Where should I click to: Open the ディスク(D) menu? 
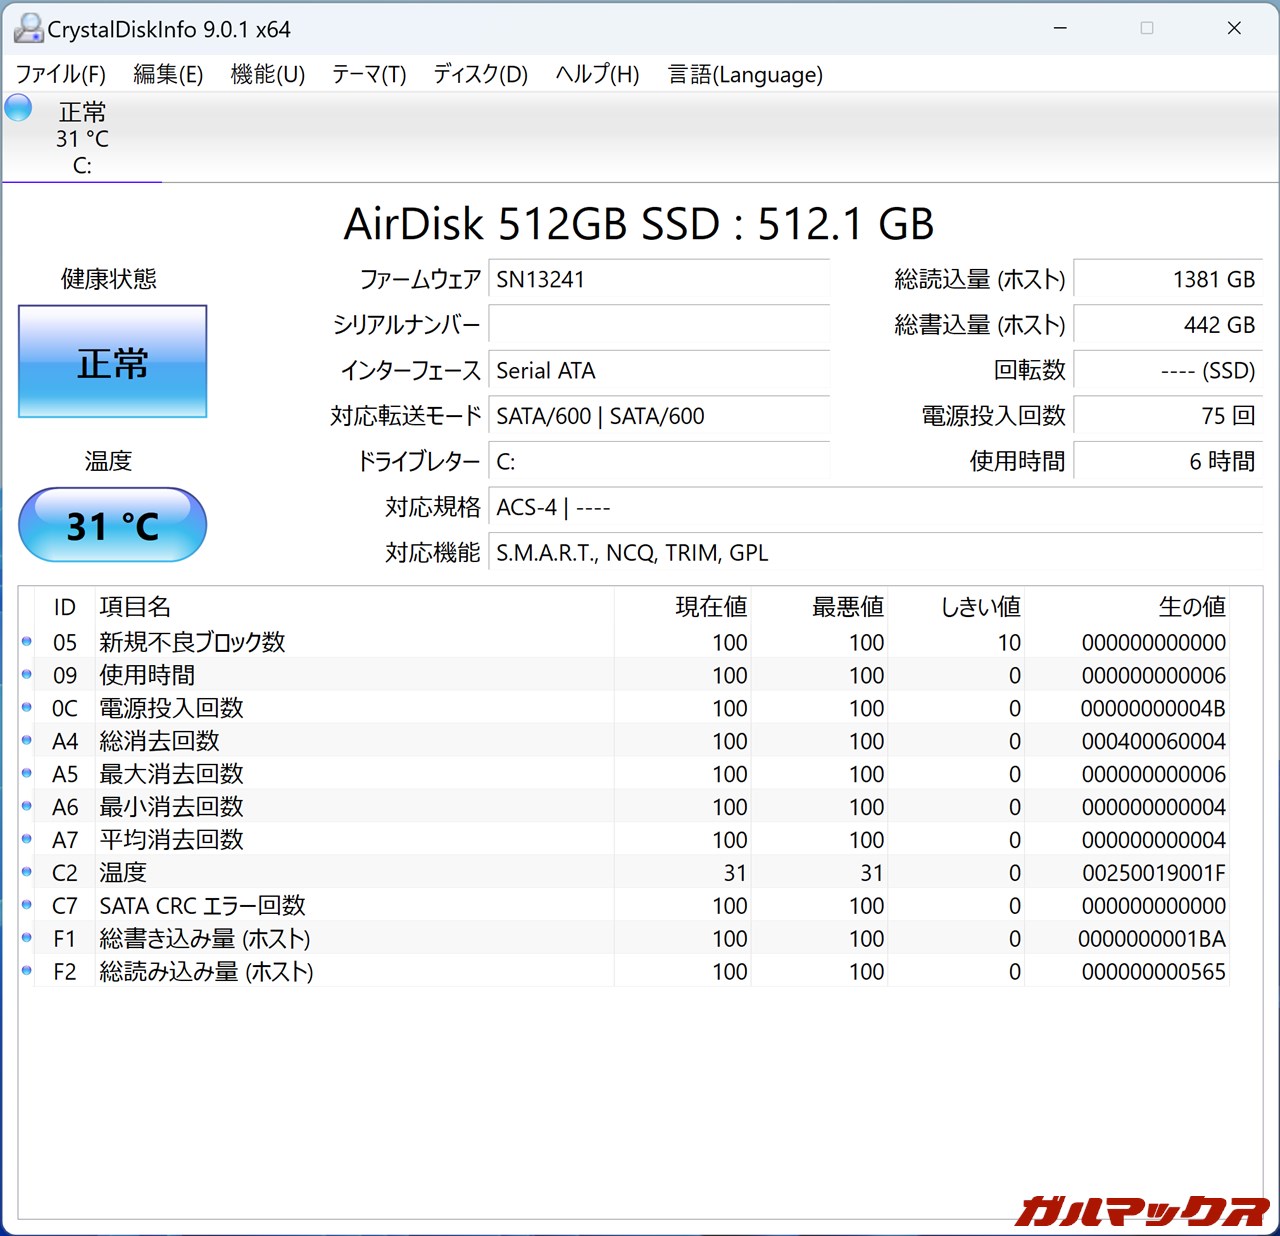pyautogui.click(x=480, y=75)
